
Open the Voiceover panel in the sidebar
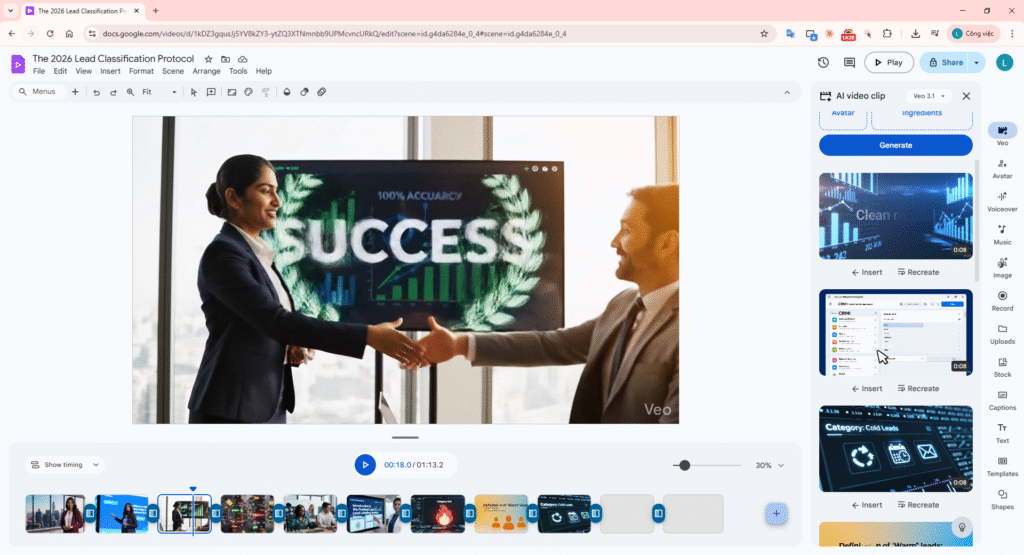[1002, 201]
